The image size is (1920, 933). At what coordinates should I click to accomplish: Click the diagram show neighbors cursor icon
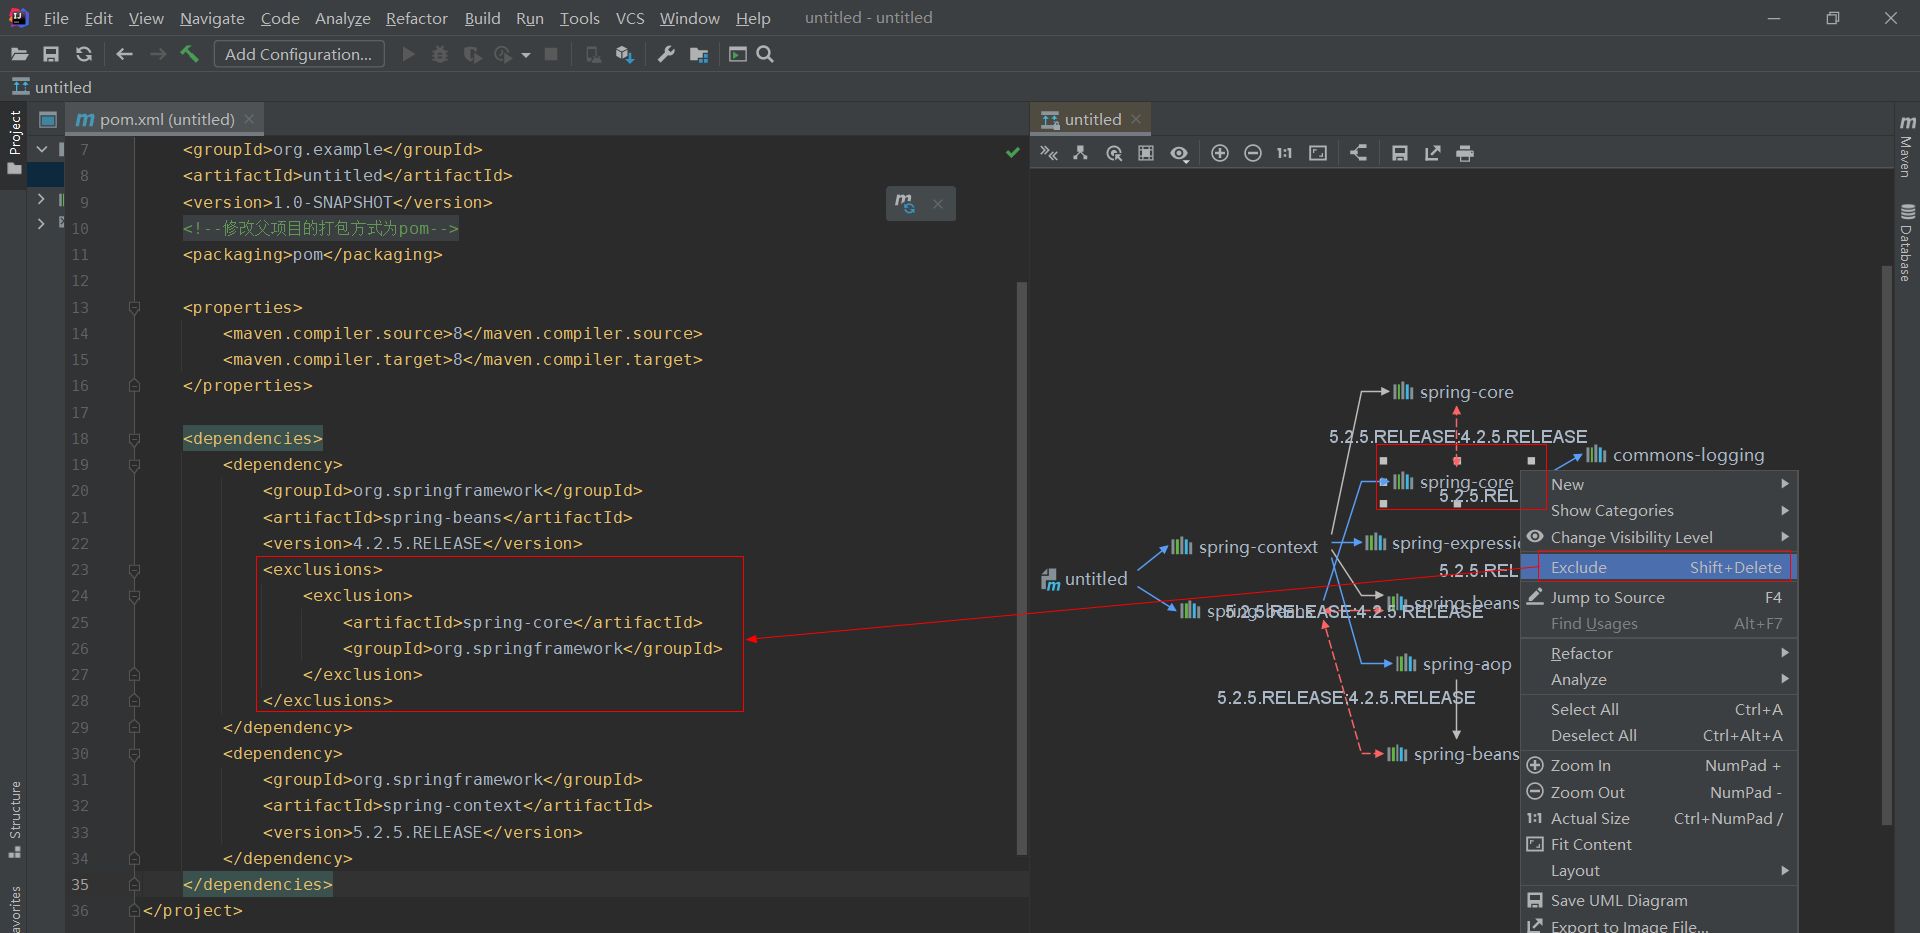1114,153
